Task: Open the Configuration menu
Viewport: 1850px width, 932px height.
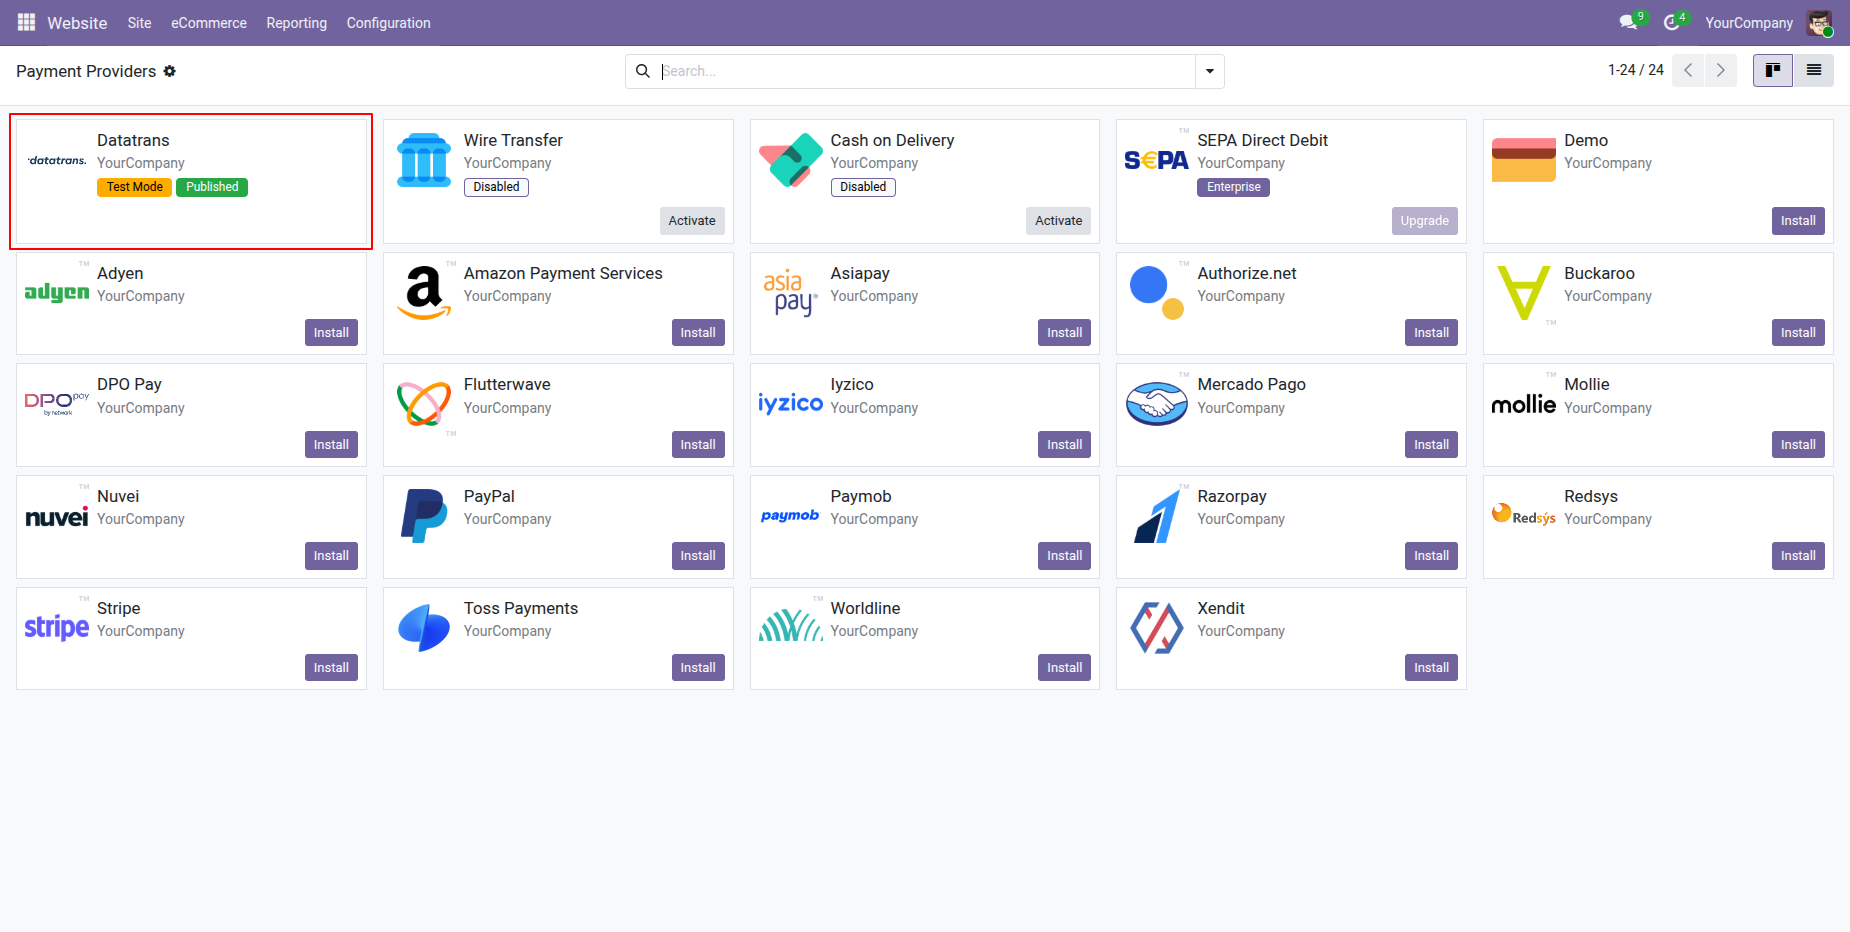Action: tap(388, 22)
